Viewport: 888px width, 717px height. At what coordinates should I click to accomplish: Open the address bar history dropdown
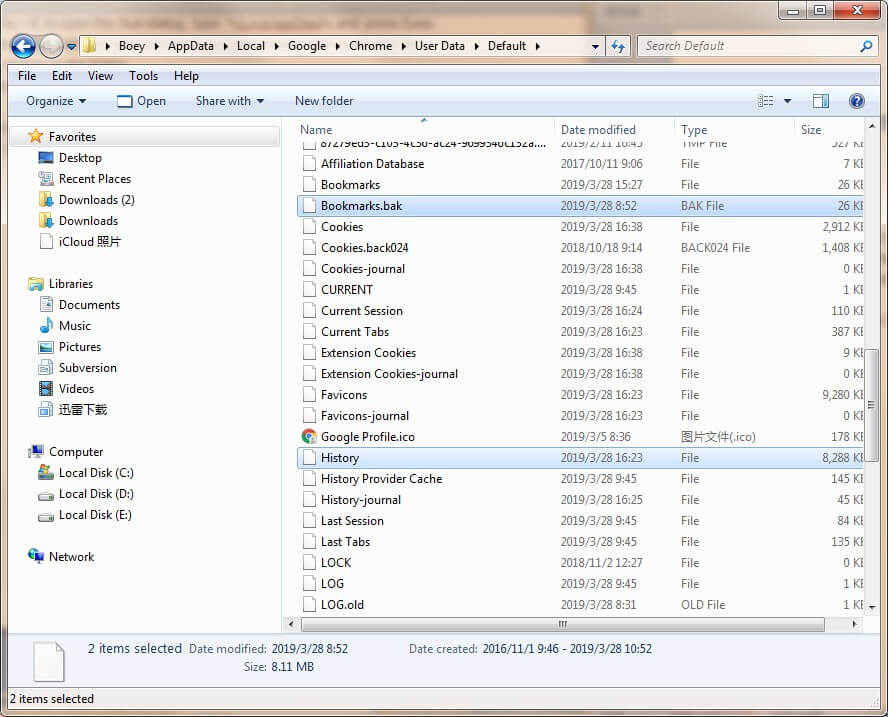pos(595,46)
